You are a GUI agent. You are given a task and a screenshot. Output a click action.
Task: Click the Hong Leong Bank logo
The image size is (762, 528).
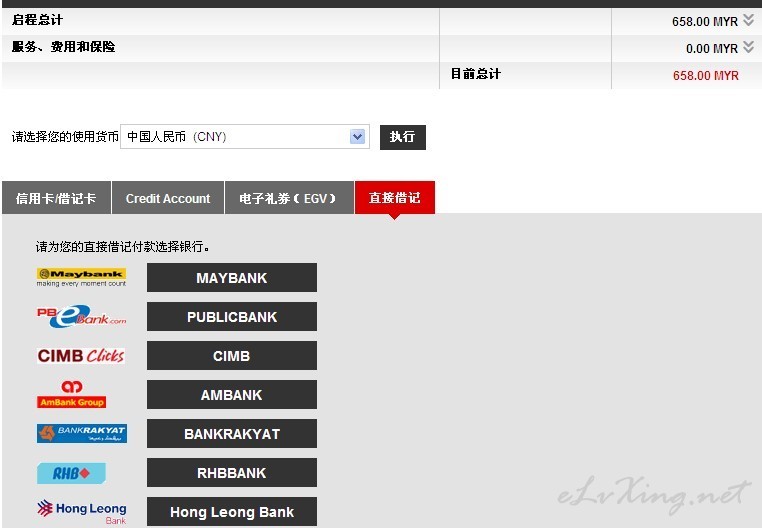[82, 512]
